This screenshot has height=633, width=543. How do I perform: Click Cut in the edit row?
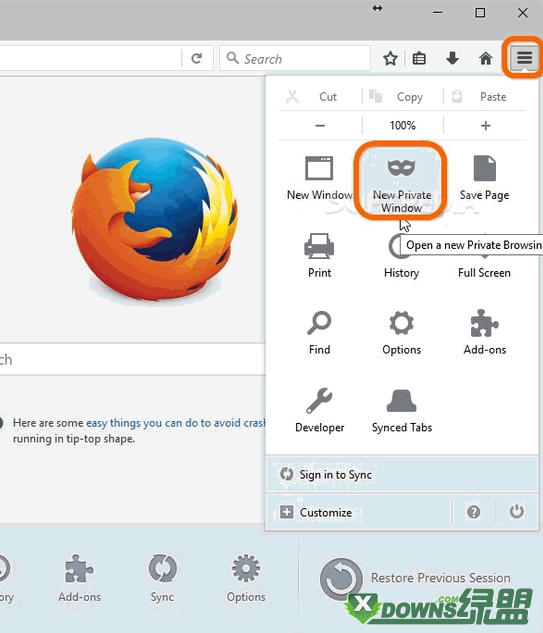click(319, 97)
